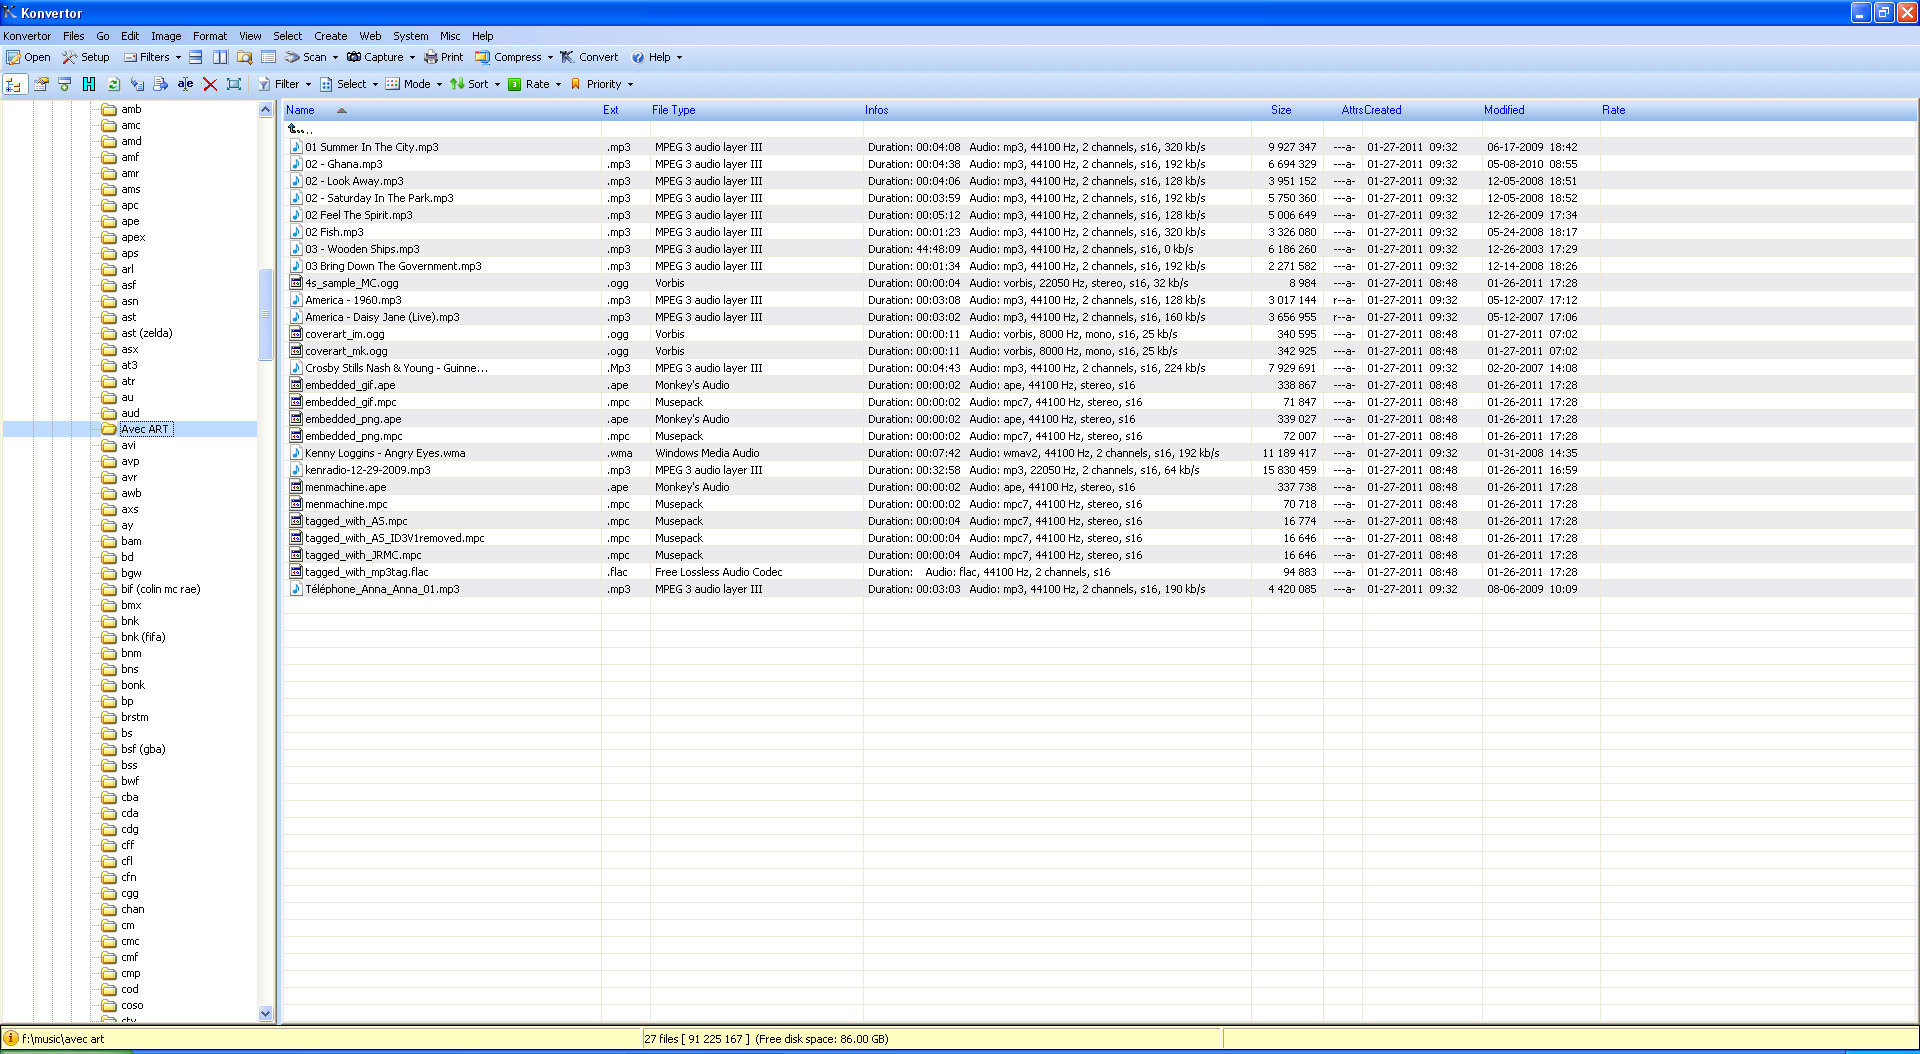1920x1054 pixels.
Task: Click the add favorite icon
Action: click(65, 84)
